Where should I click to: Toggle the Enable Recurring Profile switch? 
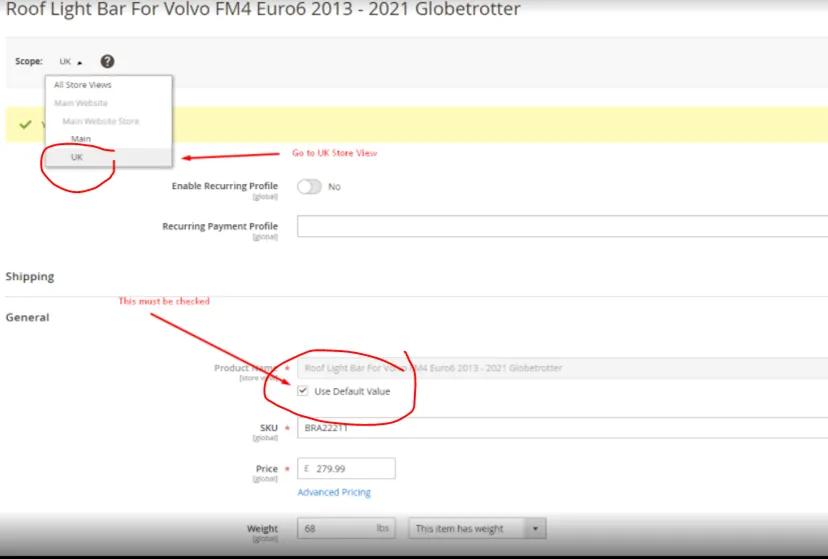point(309,187)
